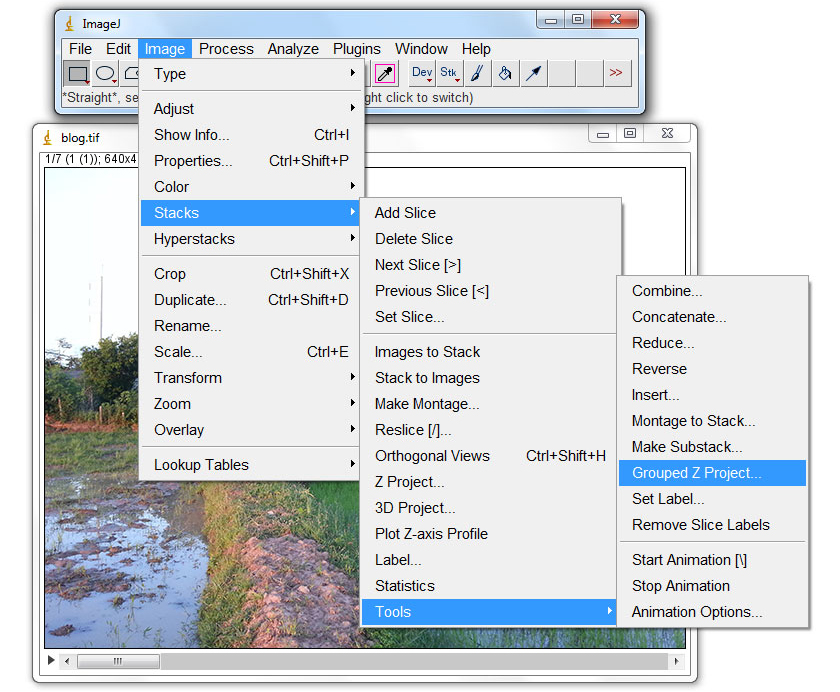Expand the Transform submenu
The width and height of the screenshot is (840, 692).
click(x=188, y=378)
